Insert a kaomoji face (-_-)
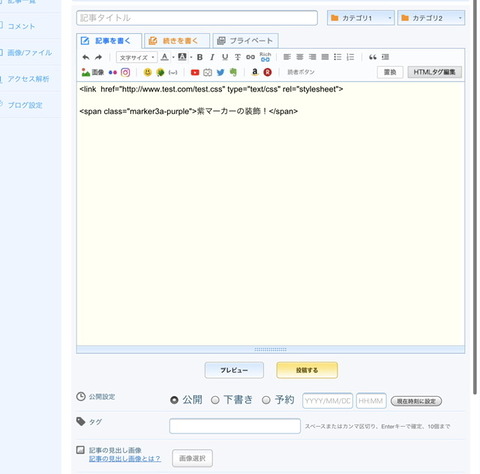 [173, 72]
